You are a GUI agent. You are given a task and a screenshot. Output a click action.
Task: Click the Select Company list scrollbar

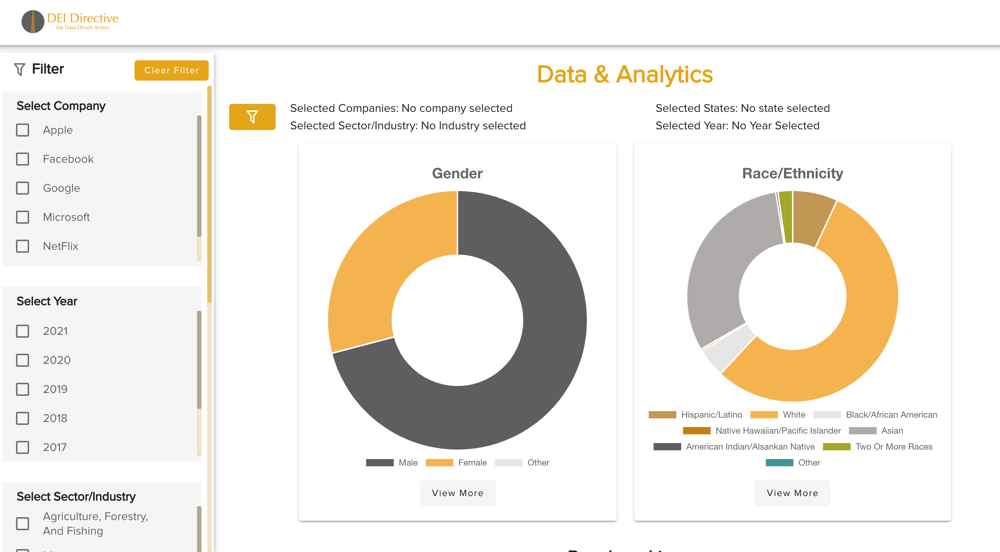tap(200, 175)
